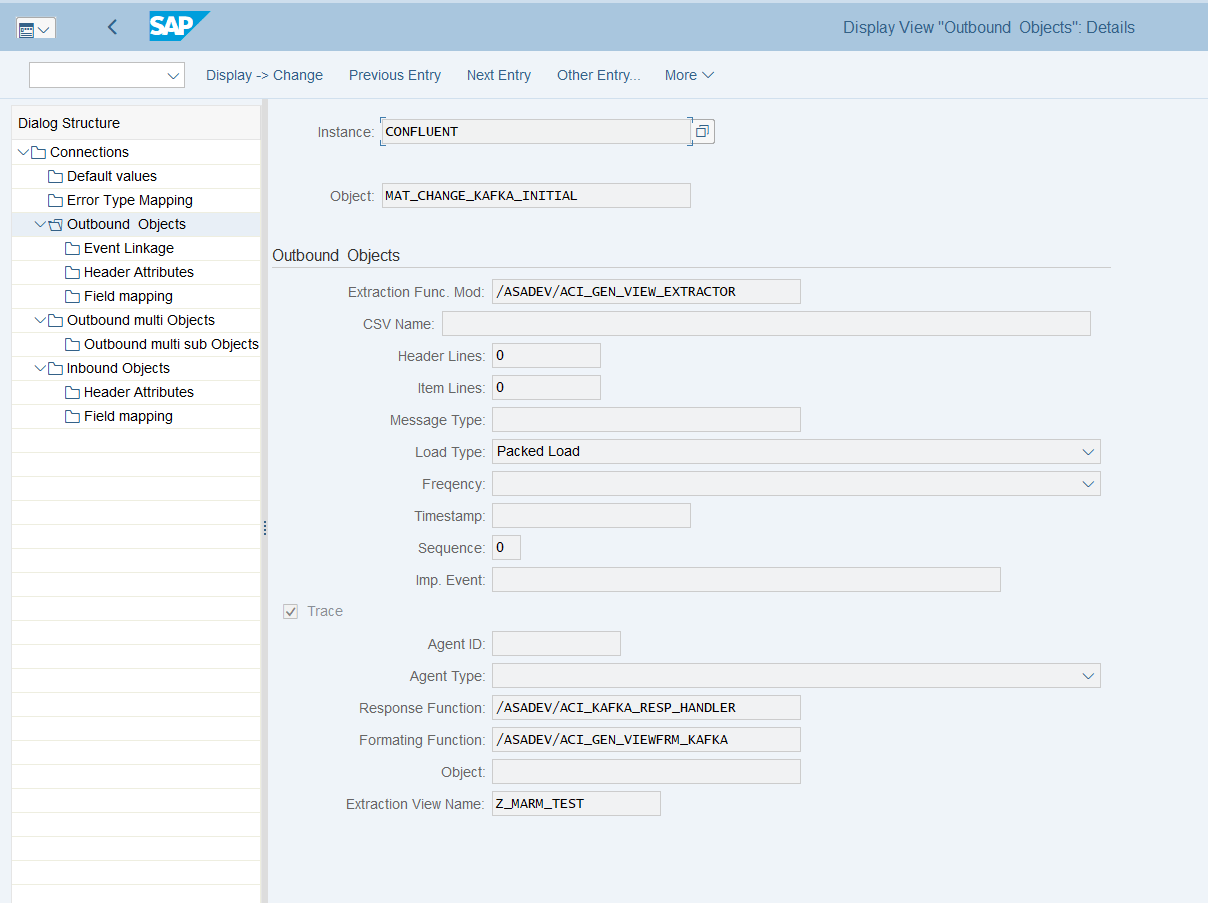The height and width of the screenshot is (903, 1208).
Task: Open the system menu icon at top left
Action: [x=35, y=29]
